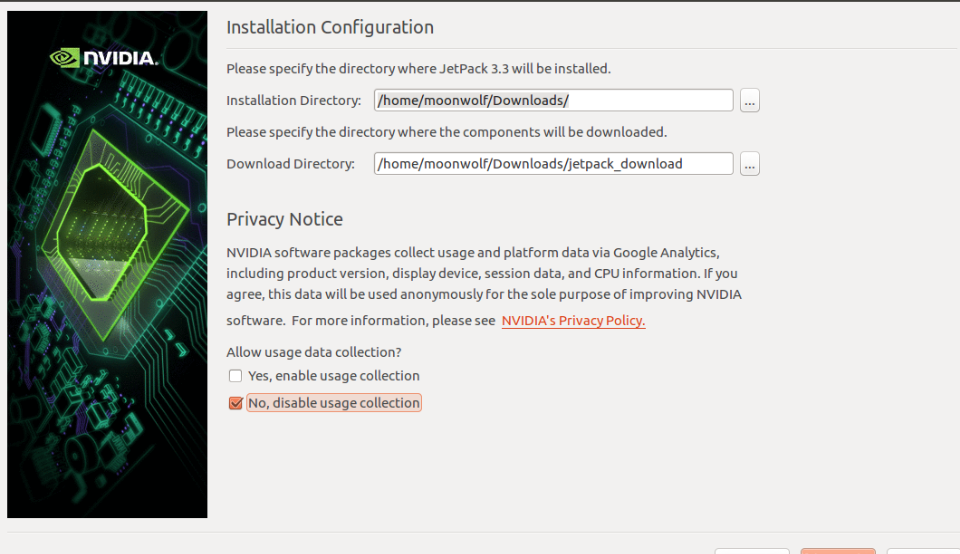
Task: Browse for the Installation Directory folder
Action: [x=750, y=100]
